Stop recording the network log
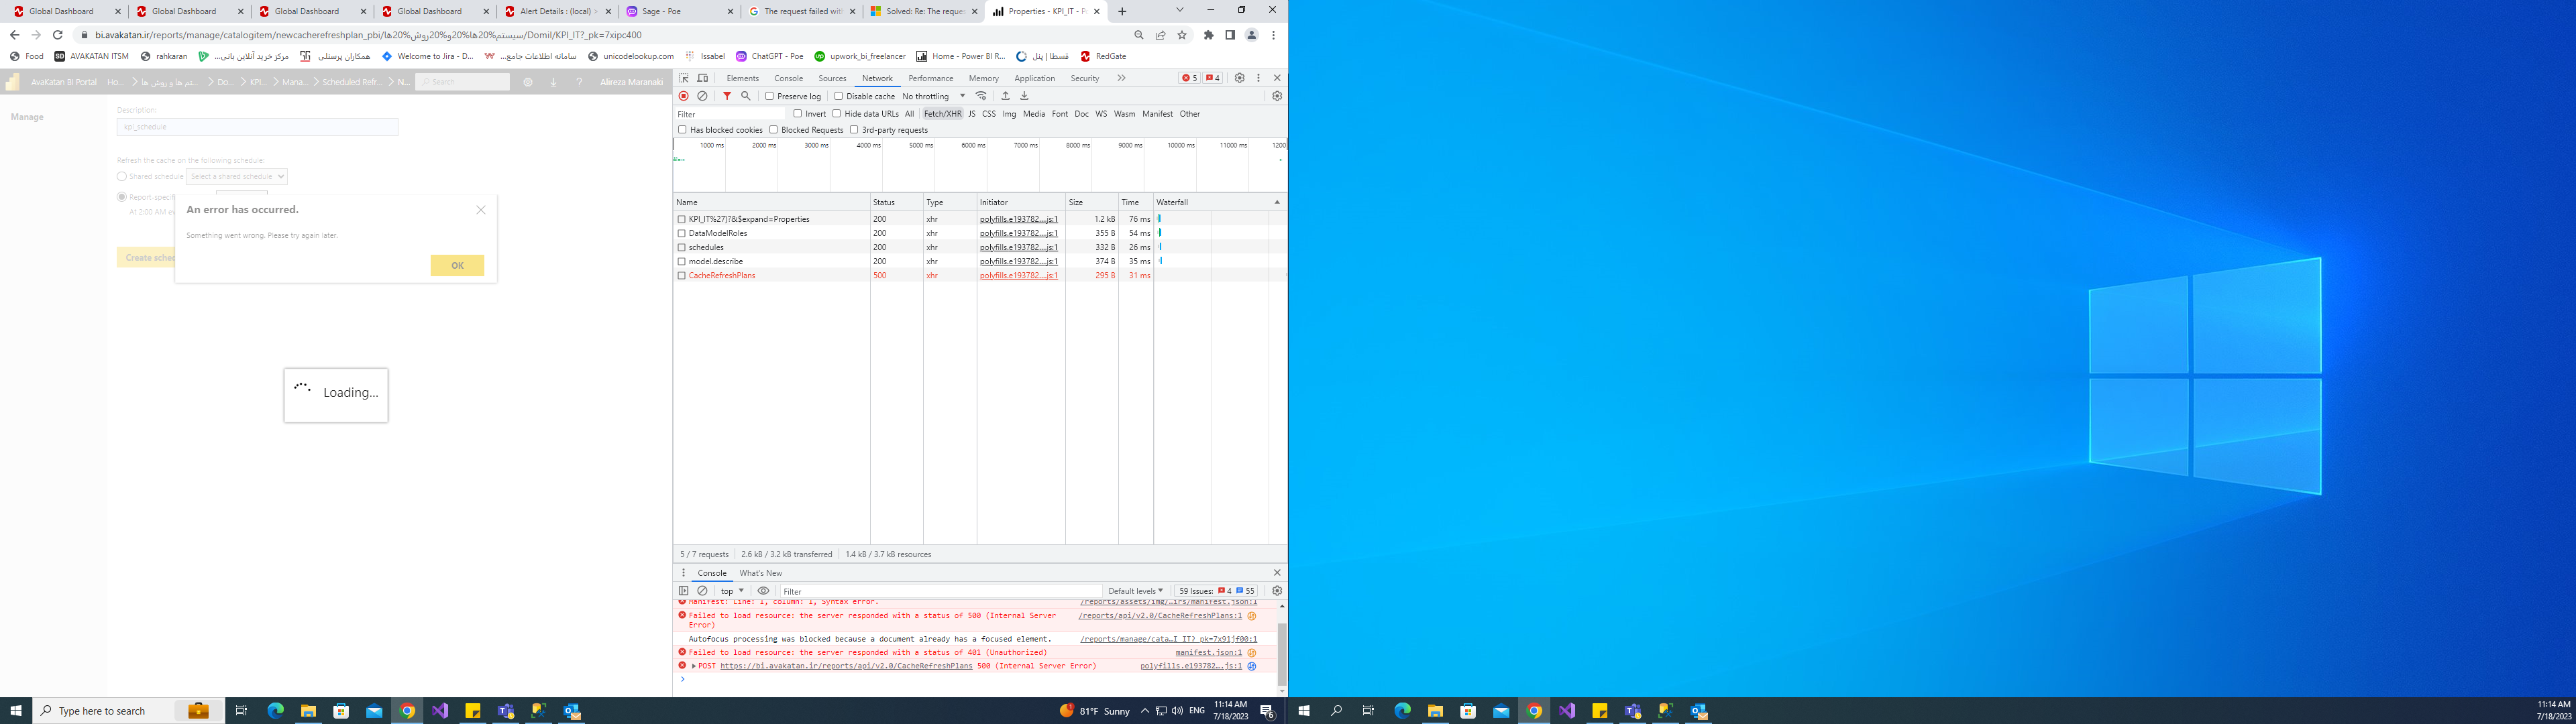 (x=684, y=96)
